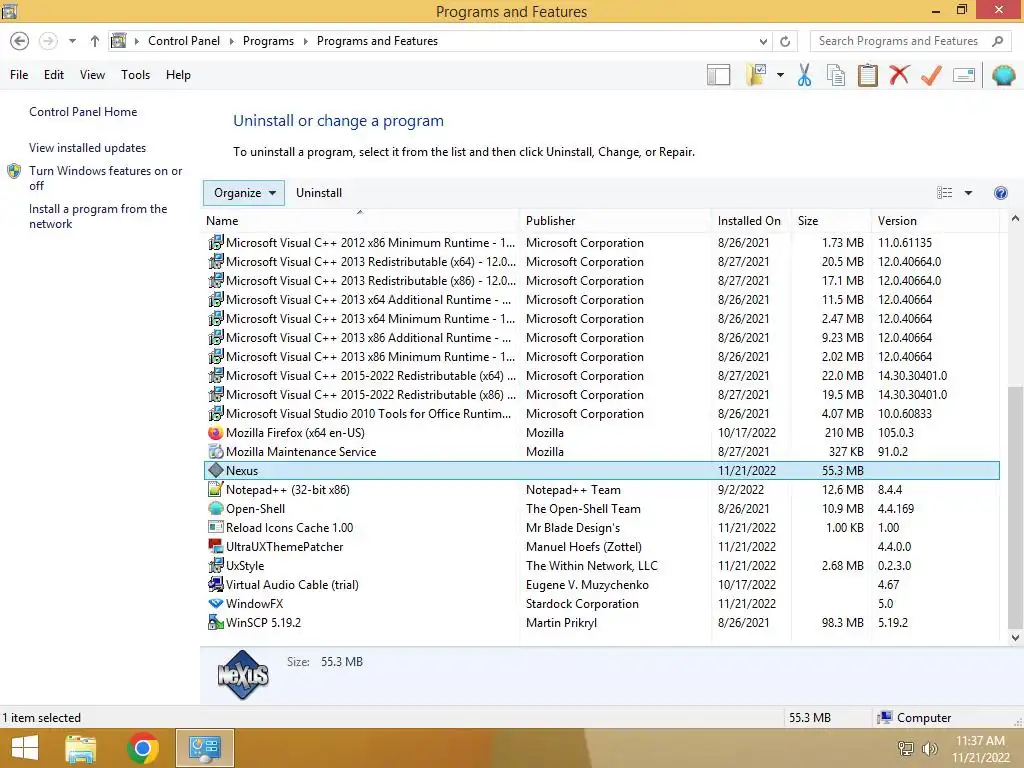Sort by the Size column header

pos(831,221)
